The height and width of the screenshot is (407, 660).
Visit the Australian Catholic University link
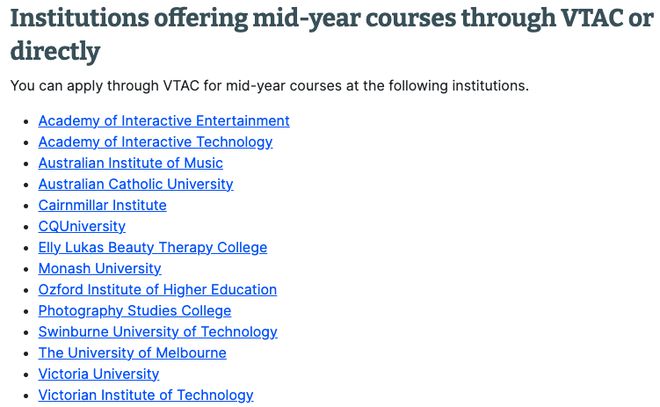[136, 184]
